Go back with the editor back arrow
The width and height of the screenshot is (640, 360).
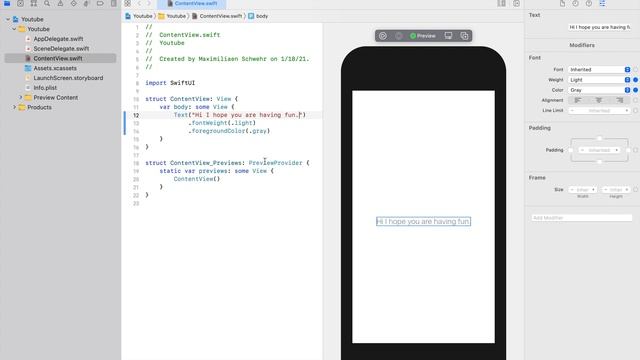point(139,3)
